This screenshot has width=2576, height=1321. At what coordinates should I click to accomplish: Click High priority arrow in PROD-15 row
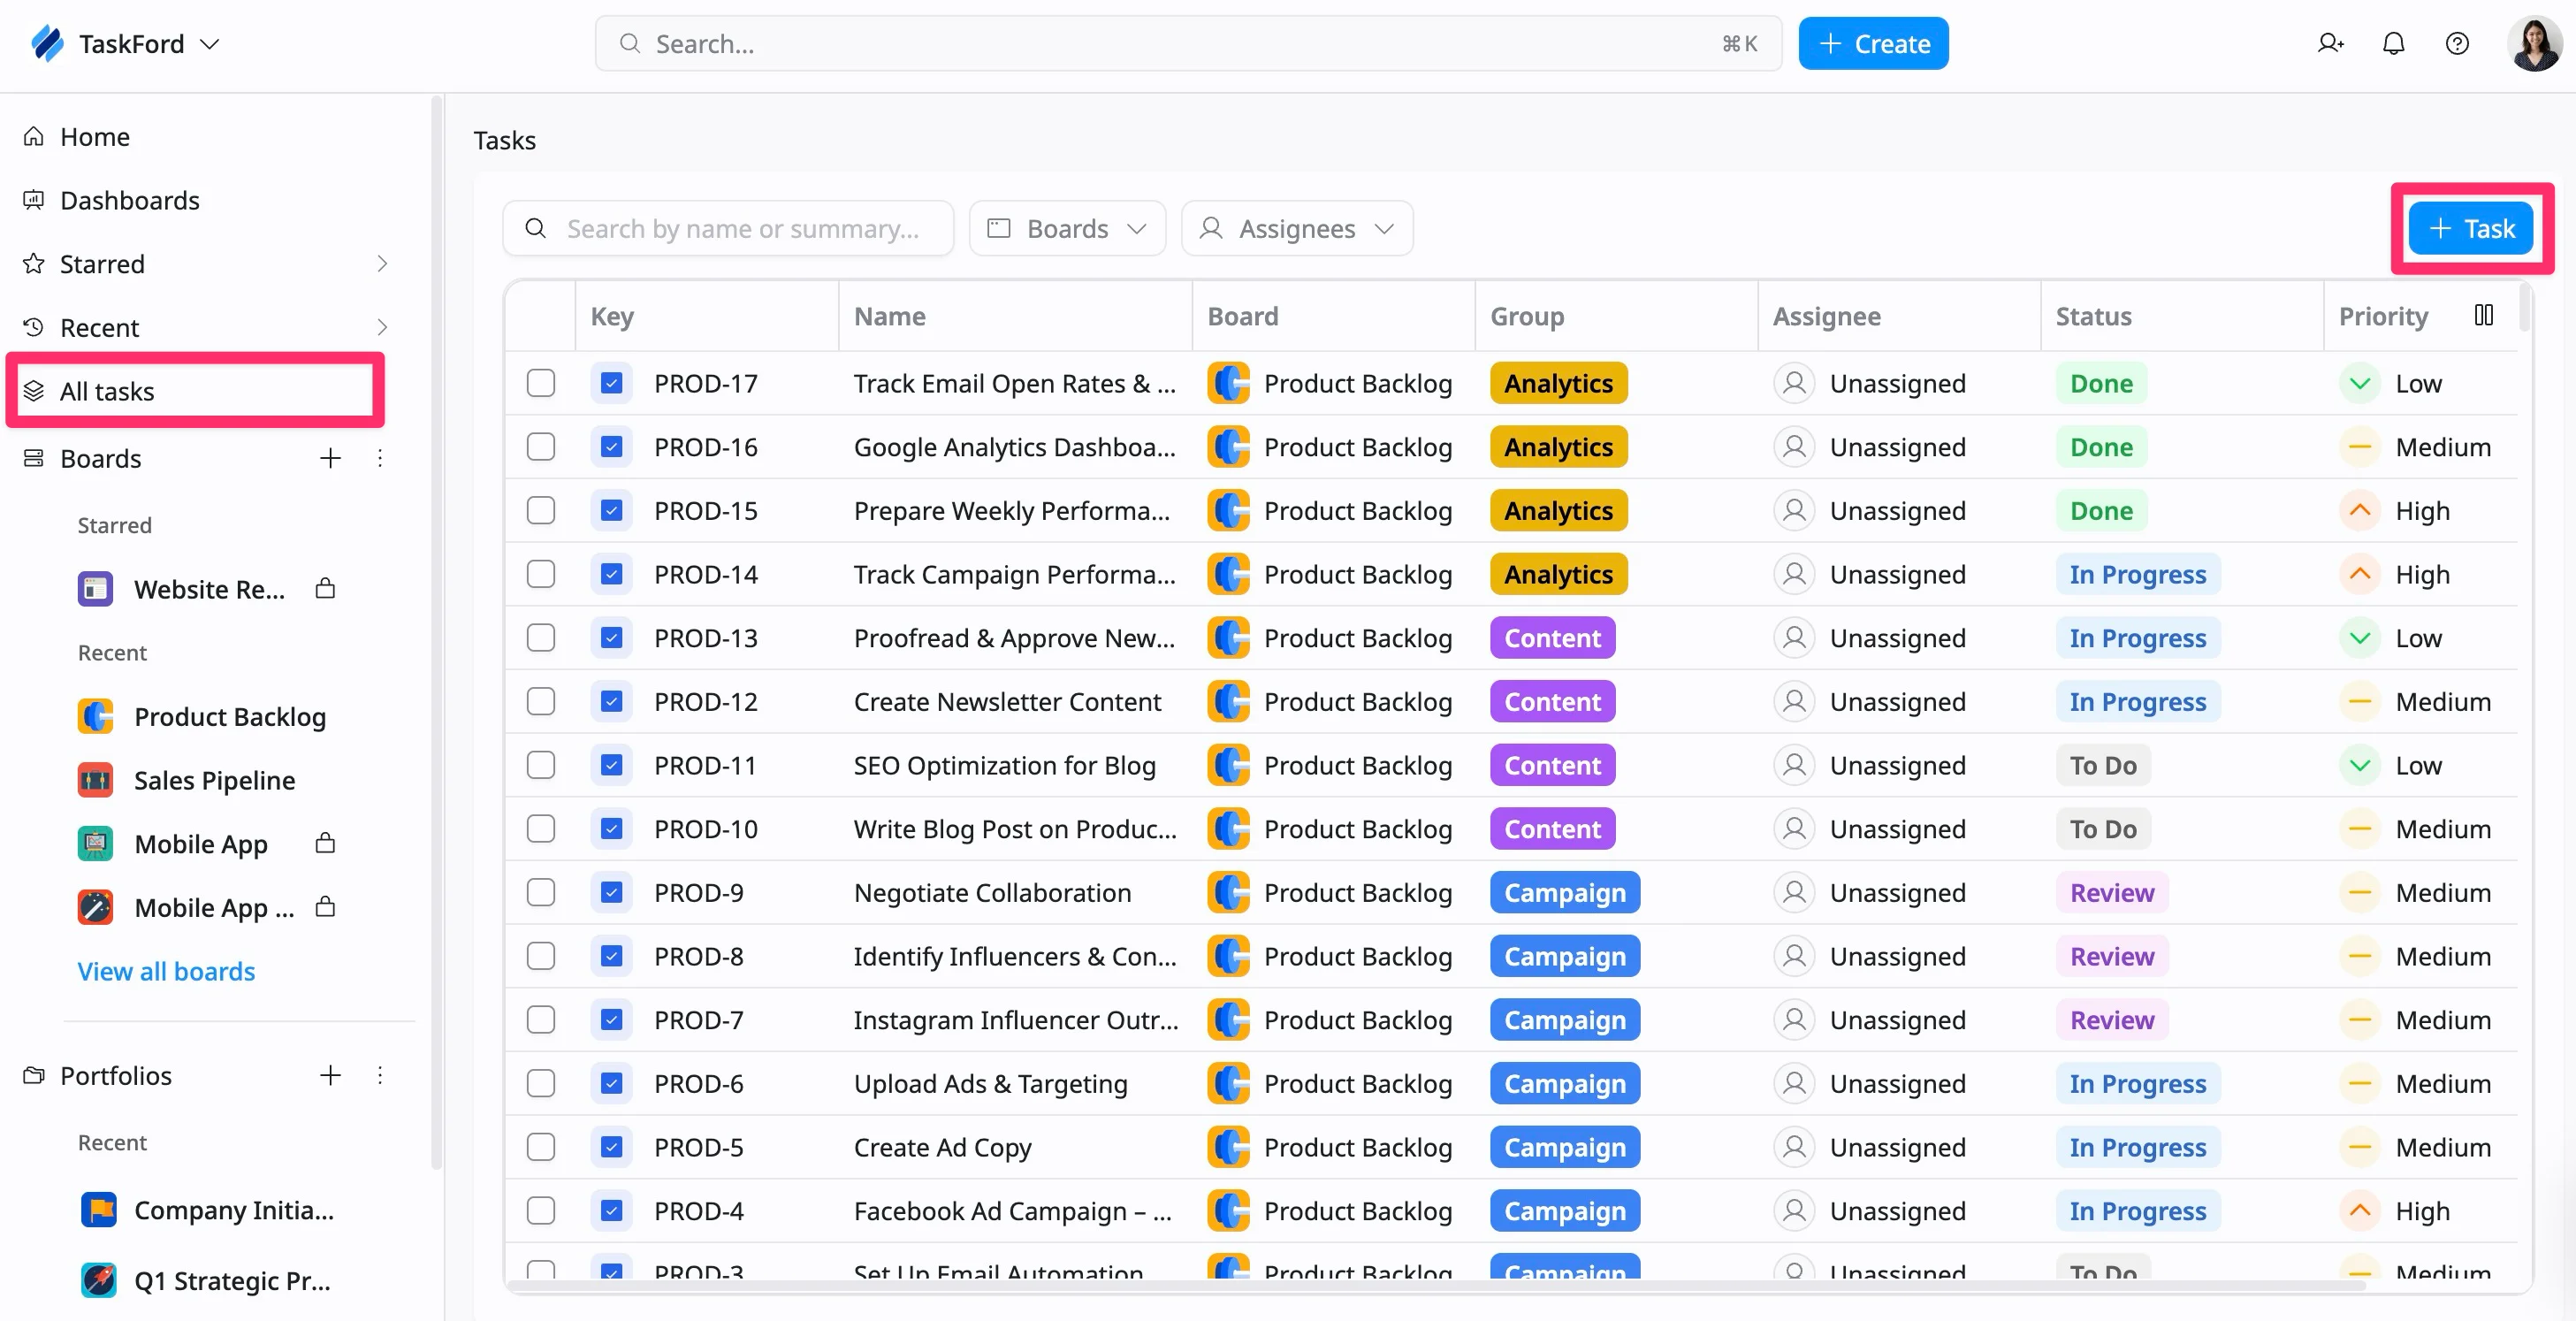(2360, 510)
